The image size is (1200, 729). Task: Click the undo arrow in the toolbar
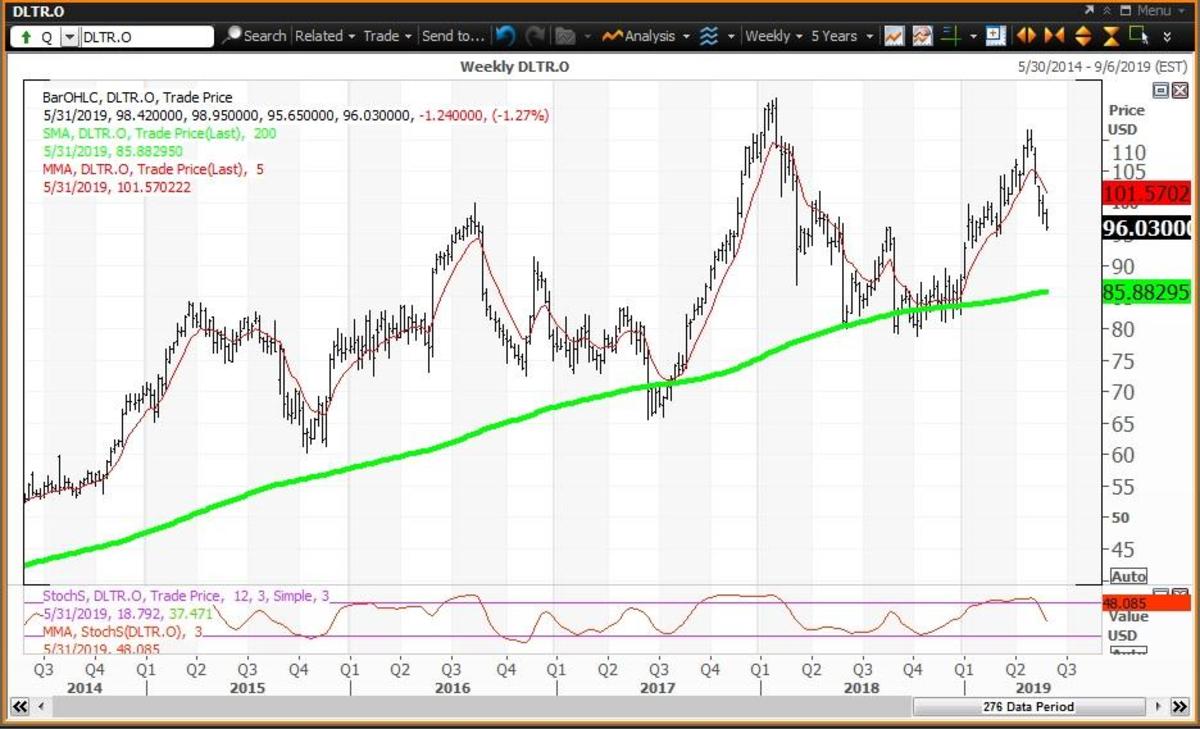click(505, 36)
